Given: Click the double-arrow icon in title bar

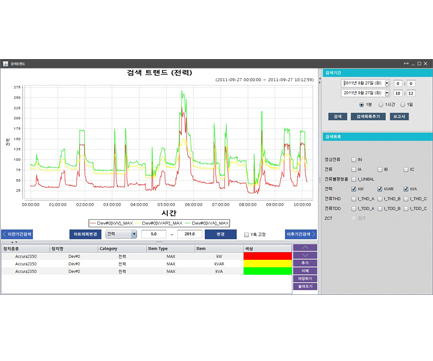Looking at the screenshot, I should (x=406, y=64).
